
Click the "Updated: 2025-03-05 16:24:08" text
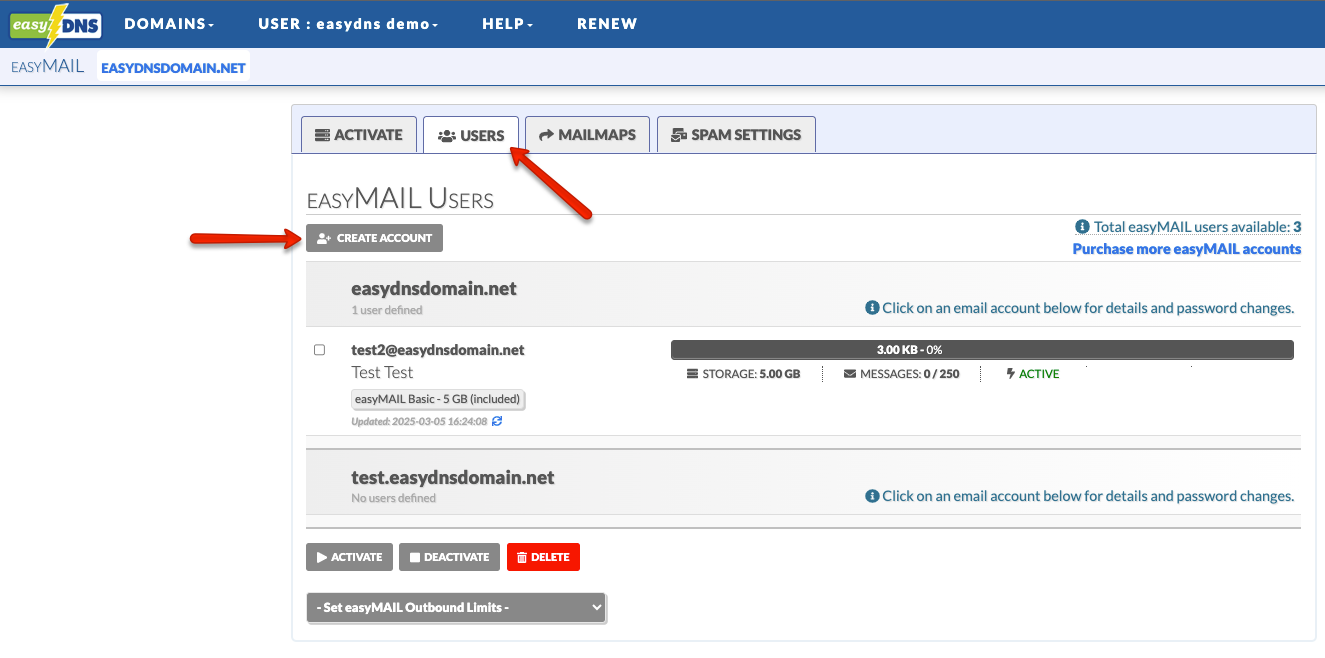coord(419,422)
